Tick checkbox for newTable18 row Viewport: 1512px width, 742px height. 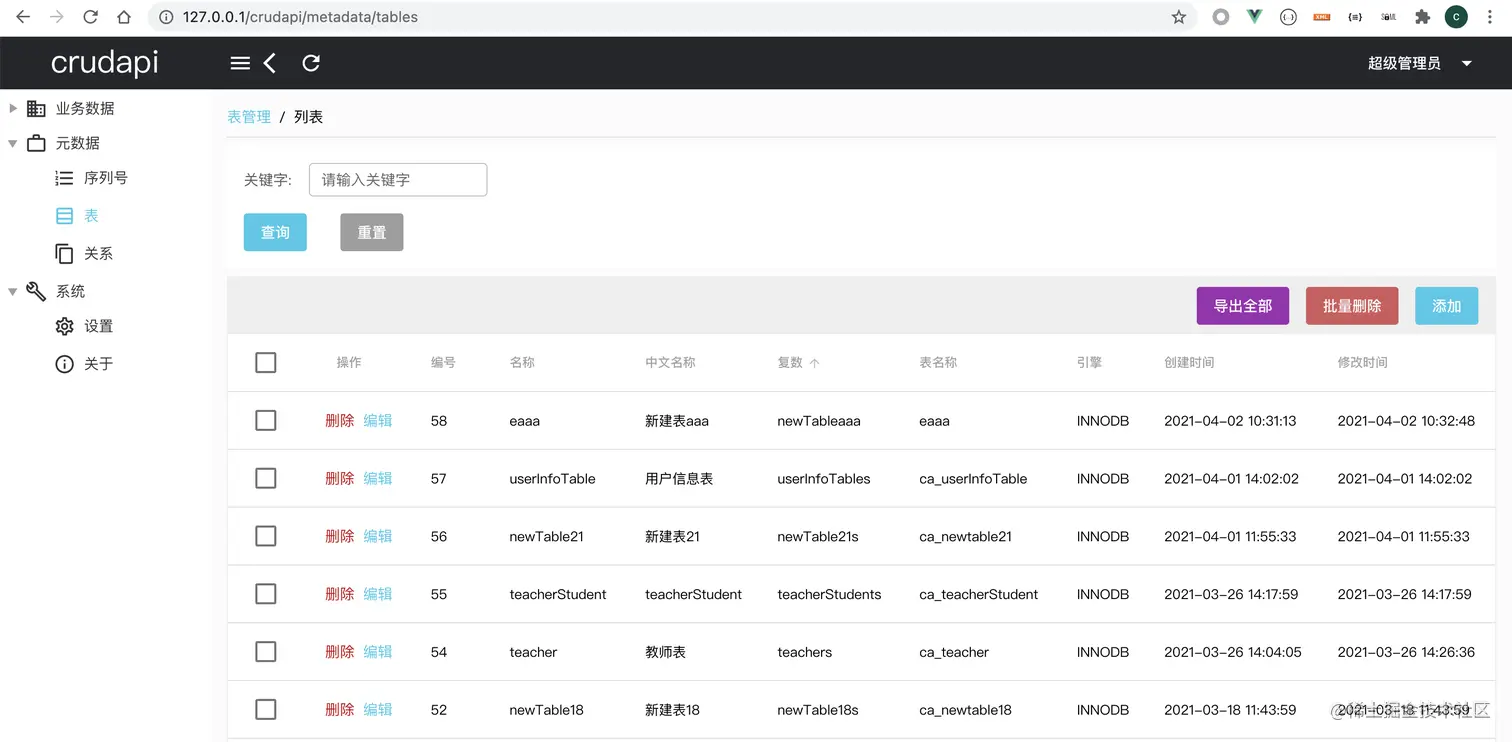[265, 710]
